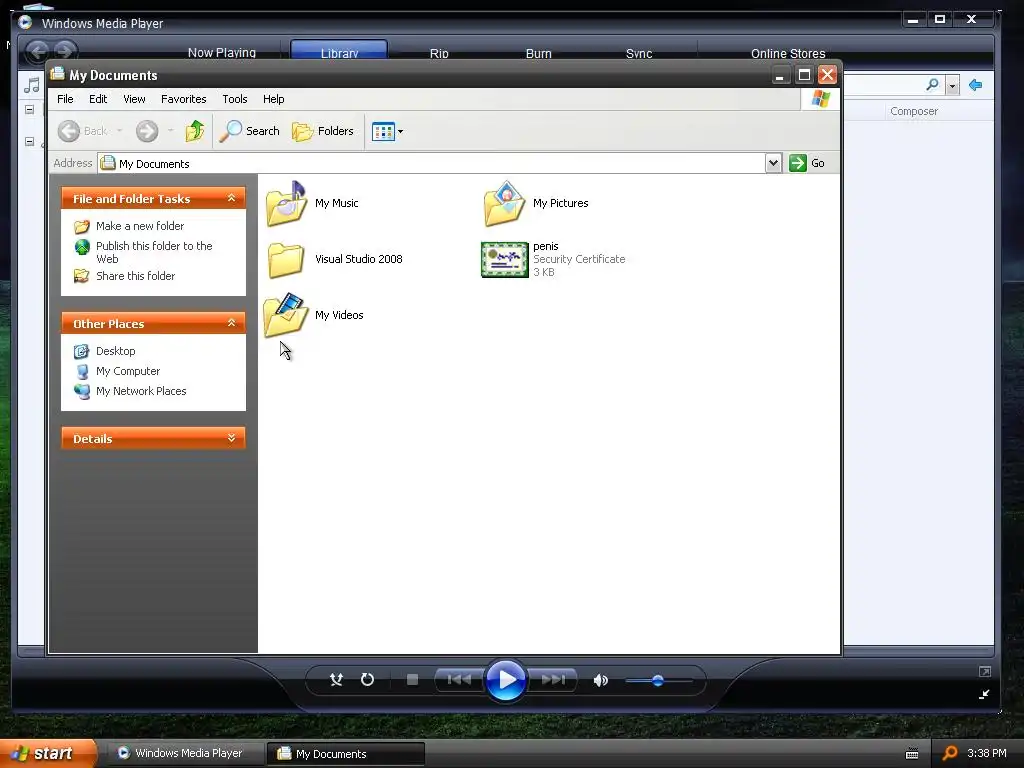
Task: Collapse the first library tree node
Action: tap(29, 110)
